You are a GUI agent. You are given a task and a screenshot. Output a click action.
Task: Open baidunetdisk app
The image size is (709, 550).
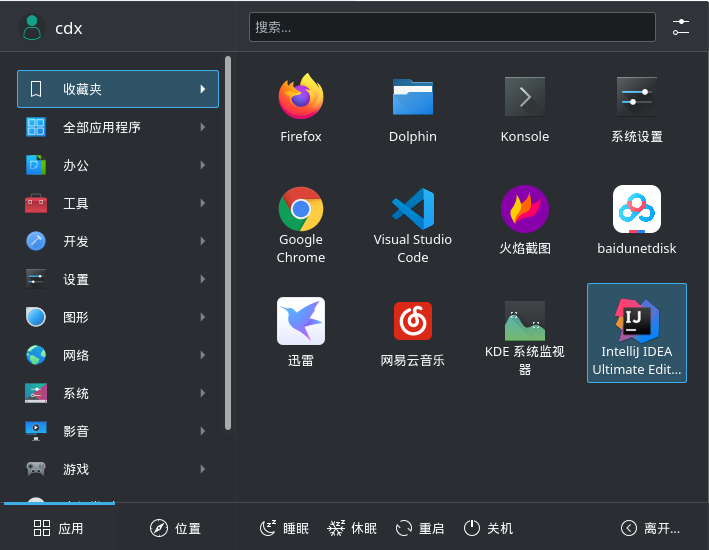pyautogui.click(x=637, y=220)
